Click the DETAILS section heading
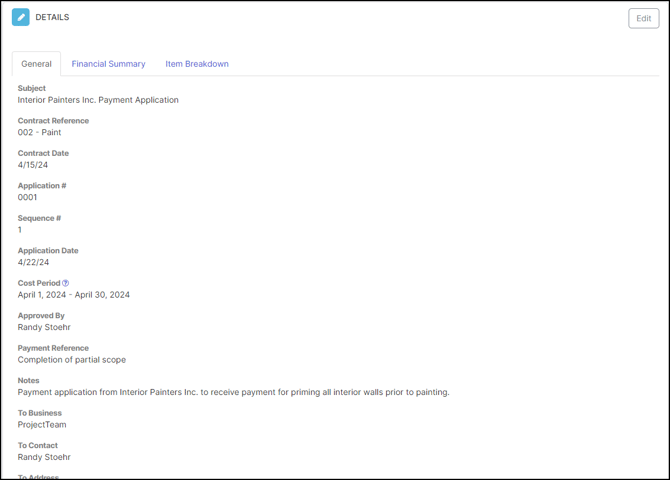 [x=52, y=18]
